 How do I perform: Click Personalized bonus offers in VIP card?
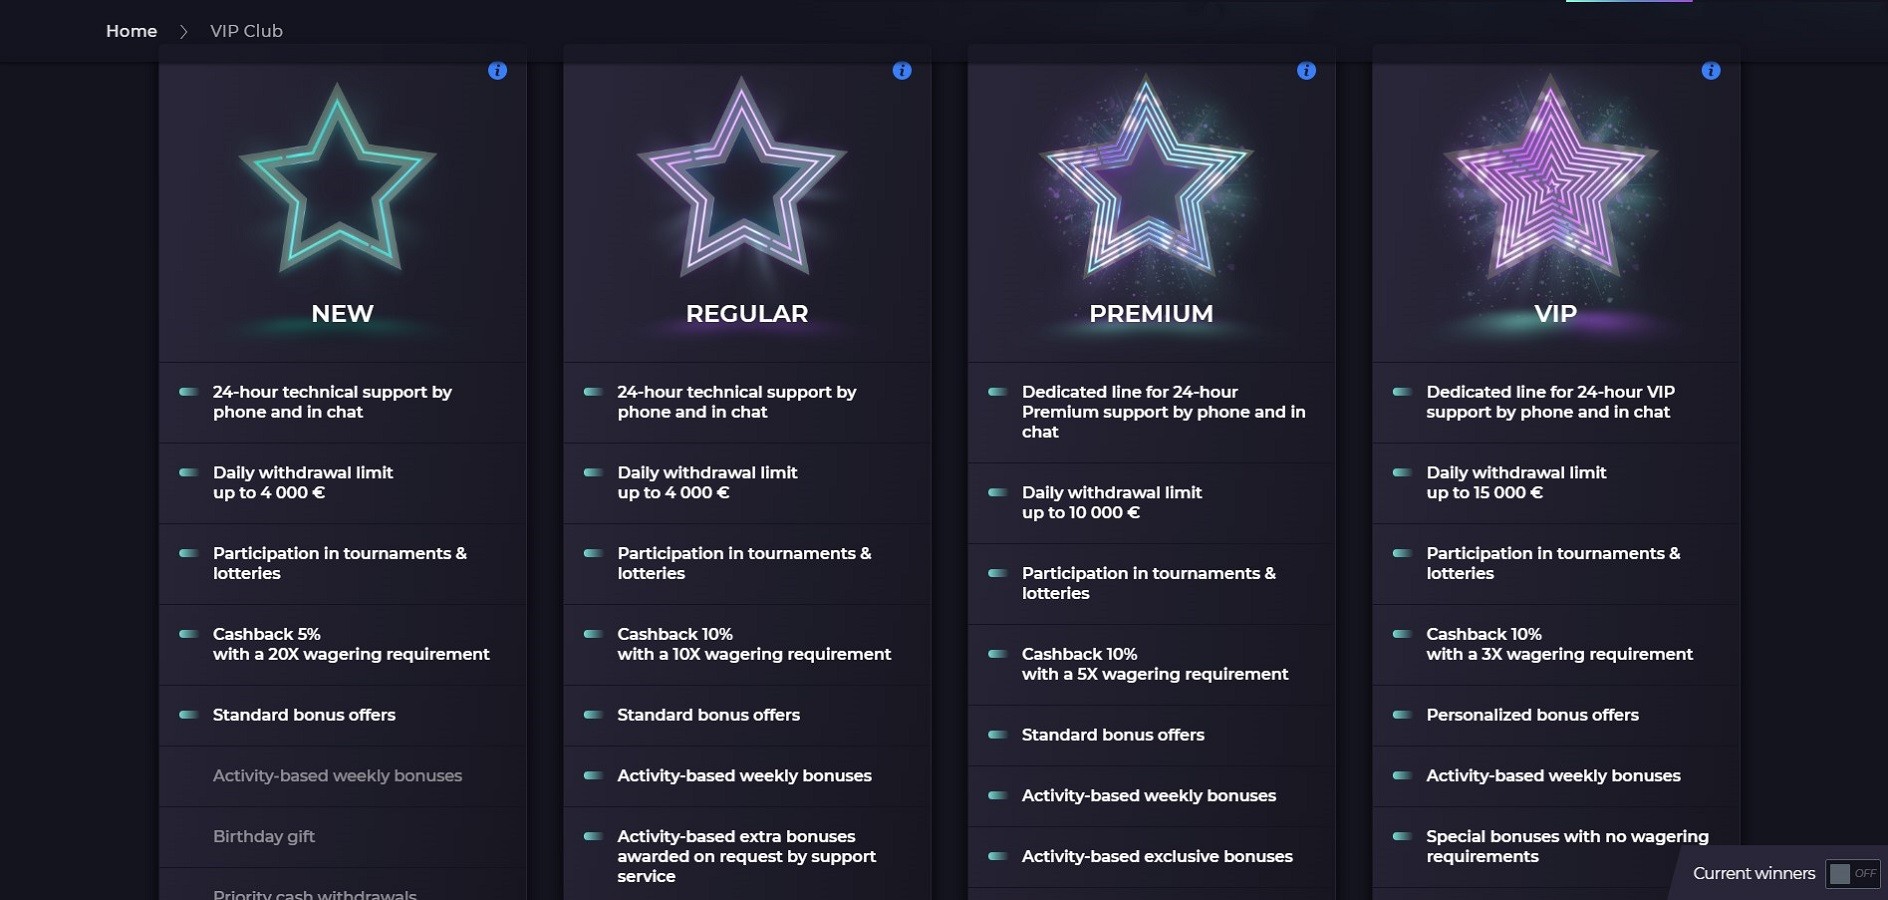click(x=1532, y=715)
